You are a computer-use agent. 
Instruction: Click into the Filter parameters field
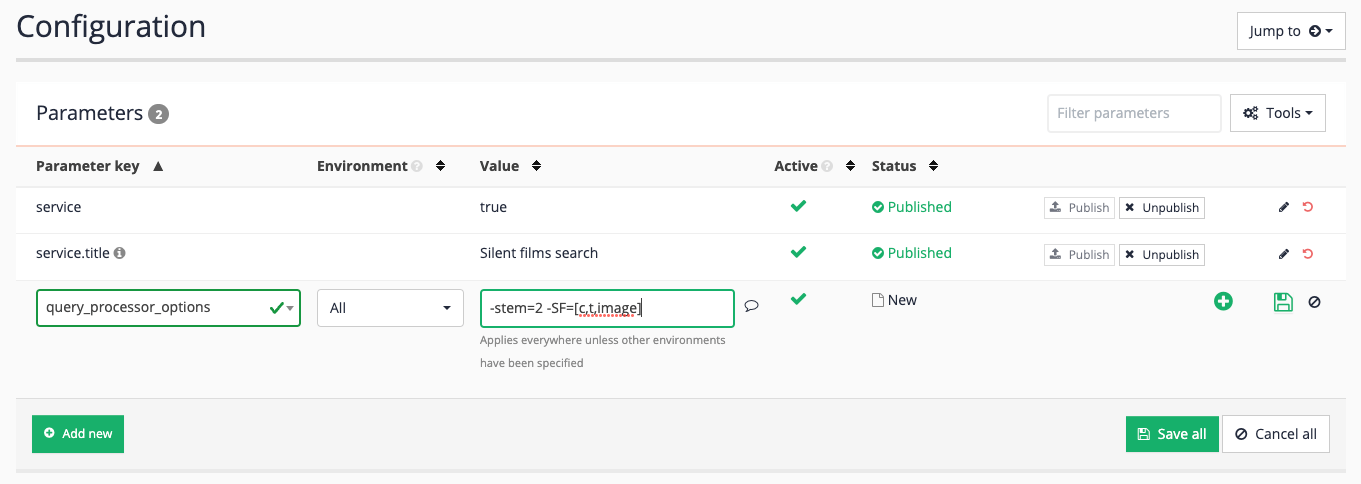(1133, 113)
